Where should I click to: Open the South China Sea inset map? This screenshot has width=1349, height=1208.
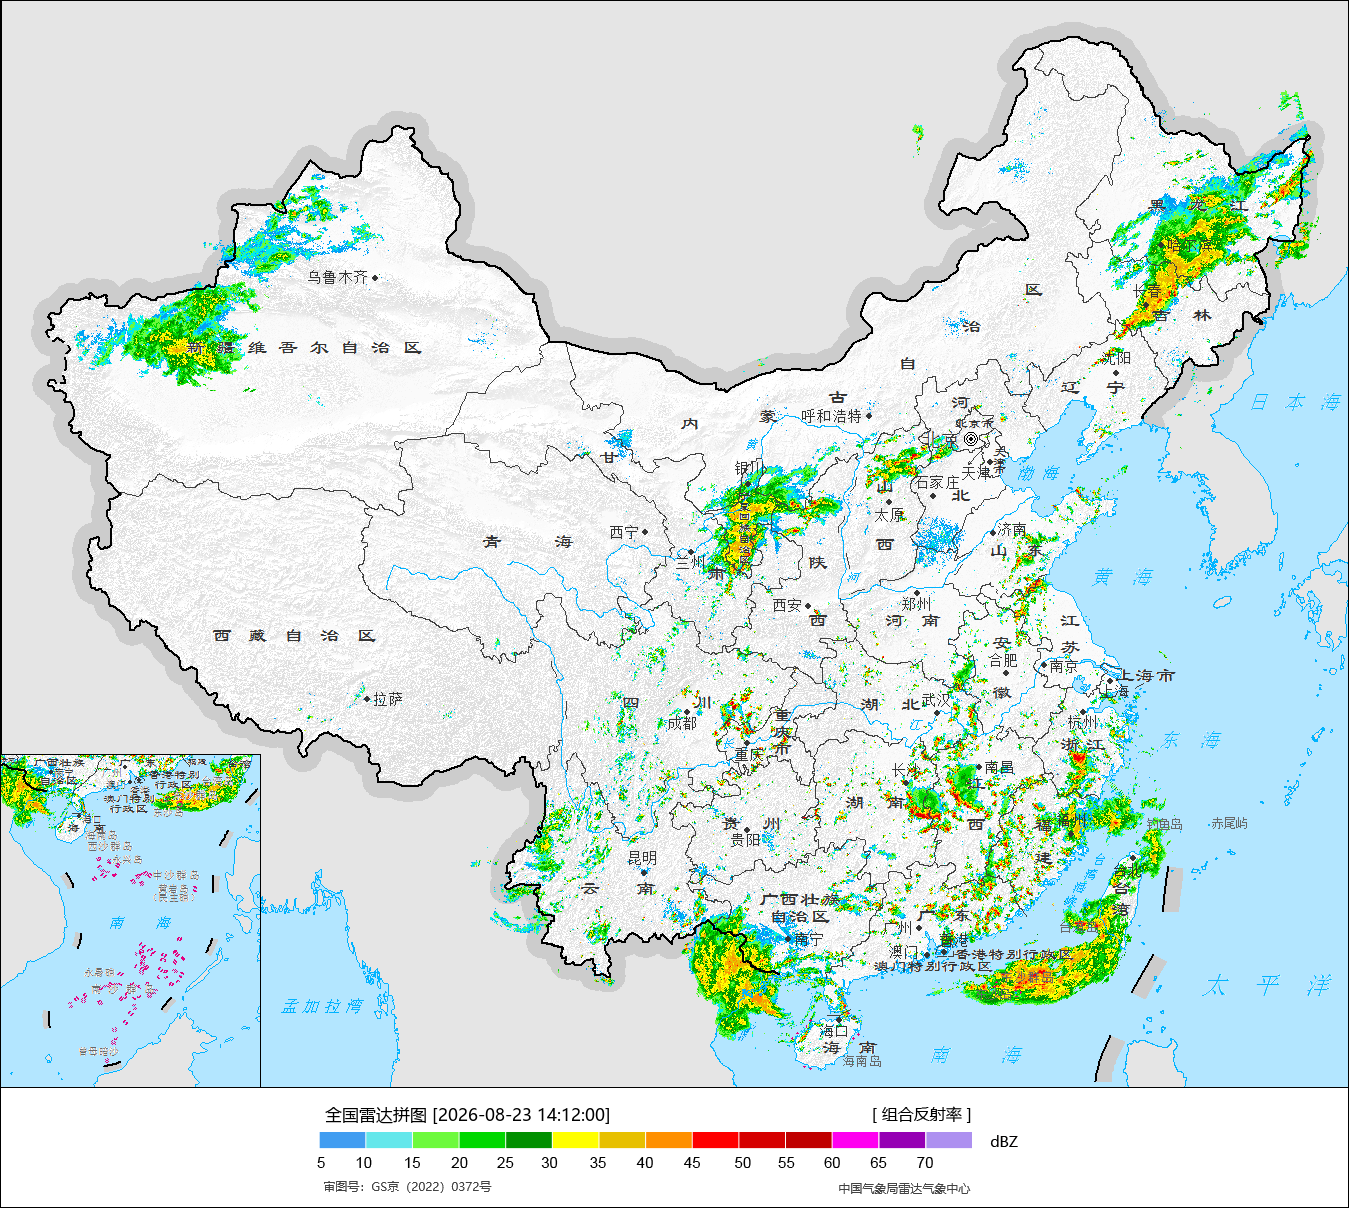[x=131, y=921]
